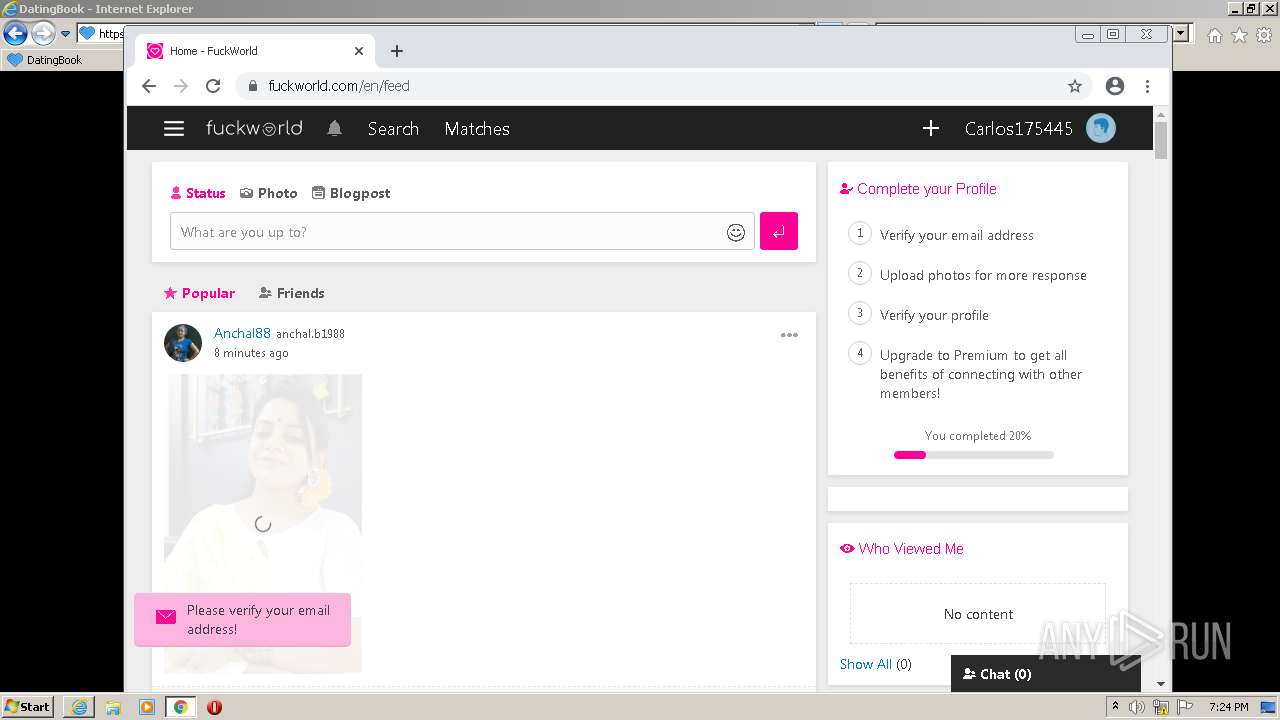This screenshot has height=720, width=1280.
Task: Open Chrome three-dot menu
Action: [1148, 86]
